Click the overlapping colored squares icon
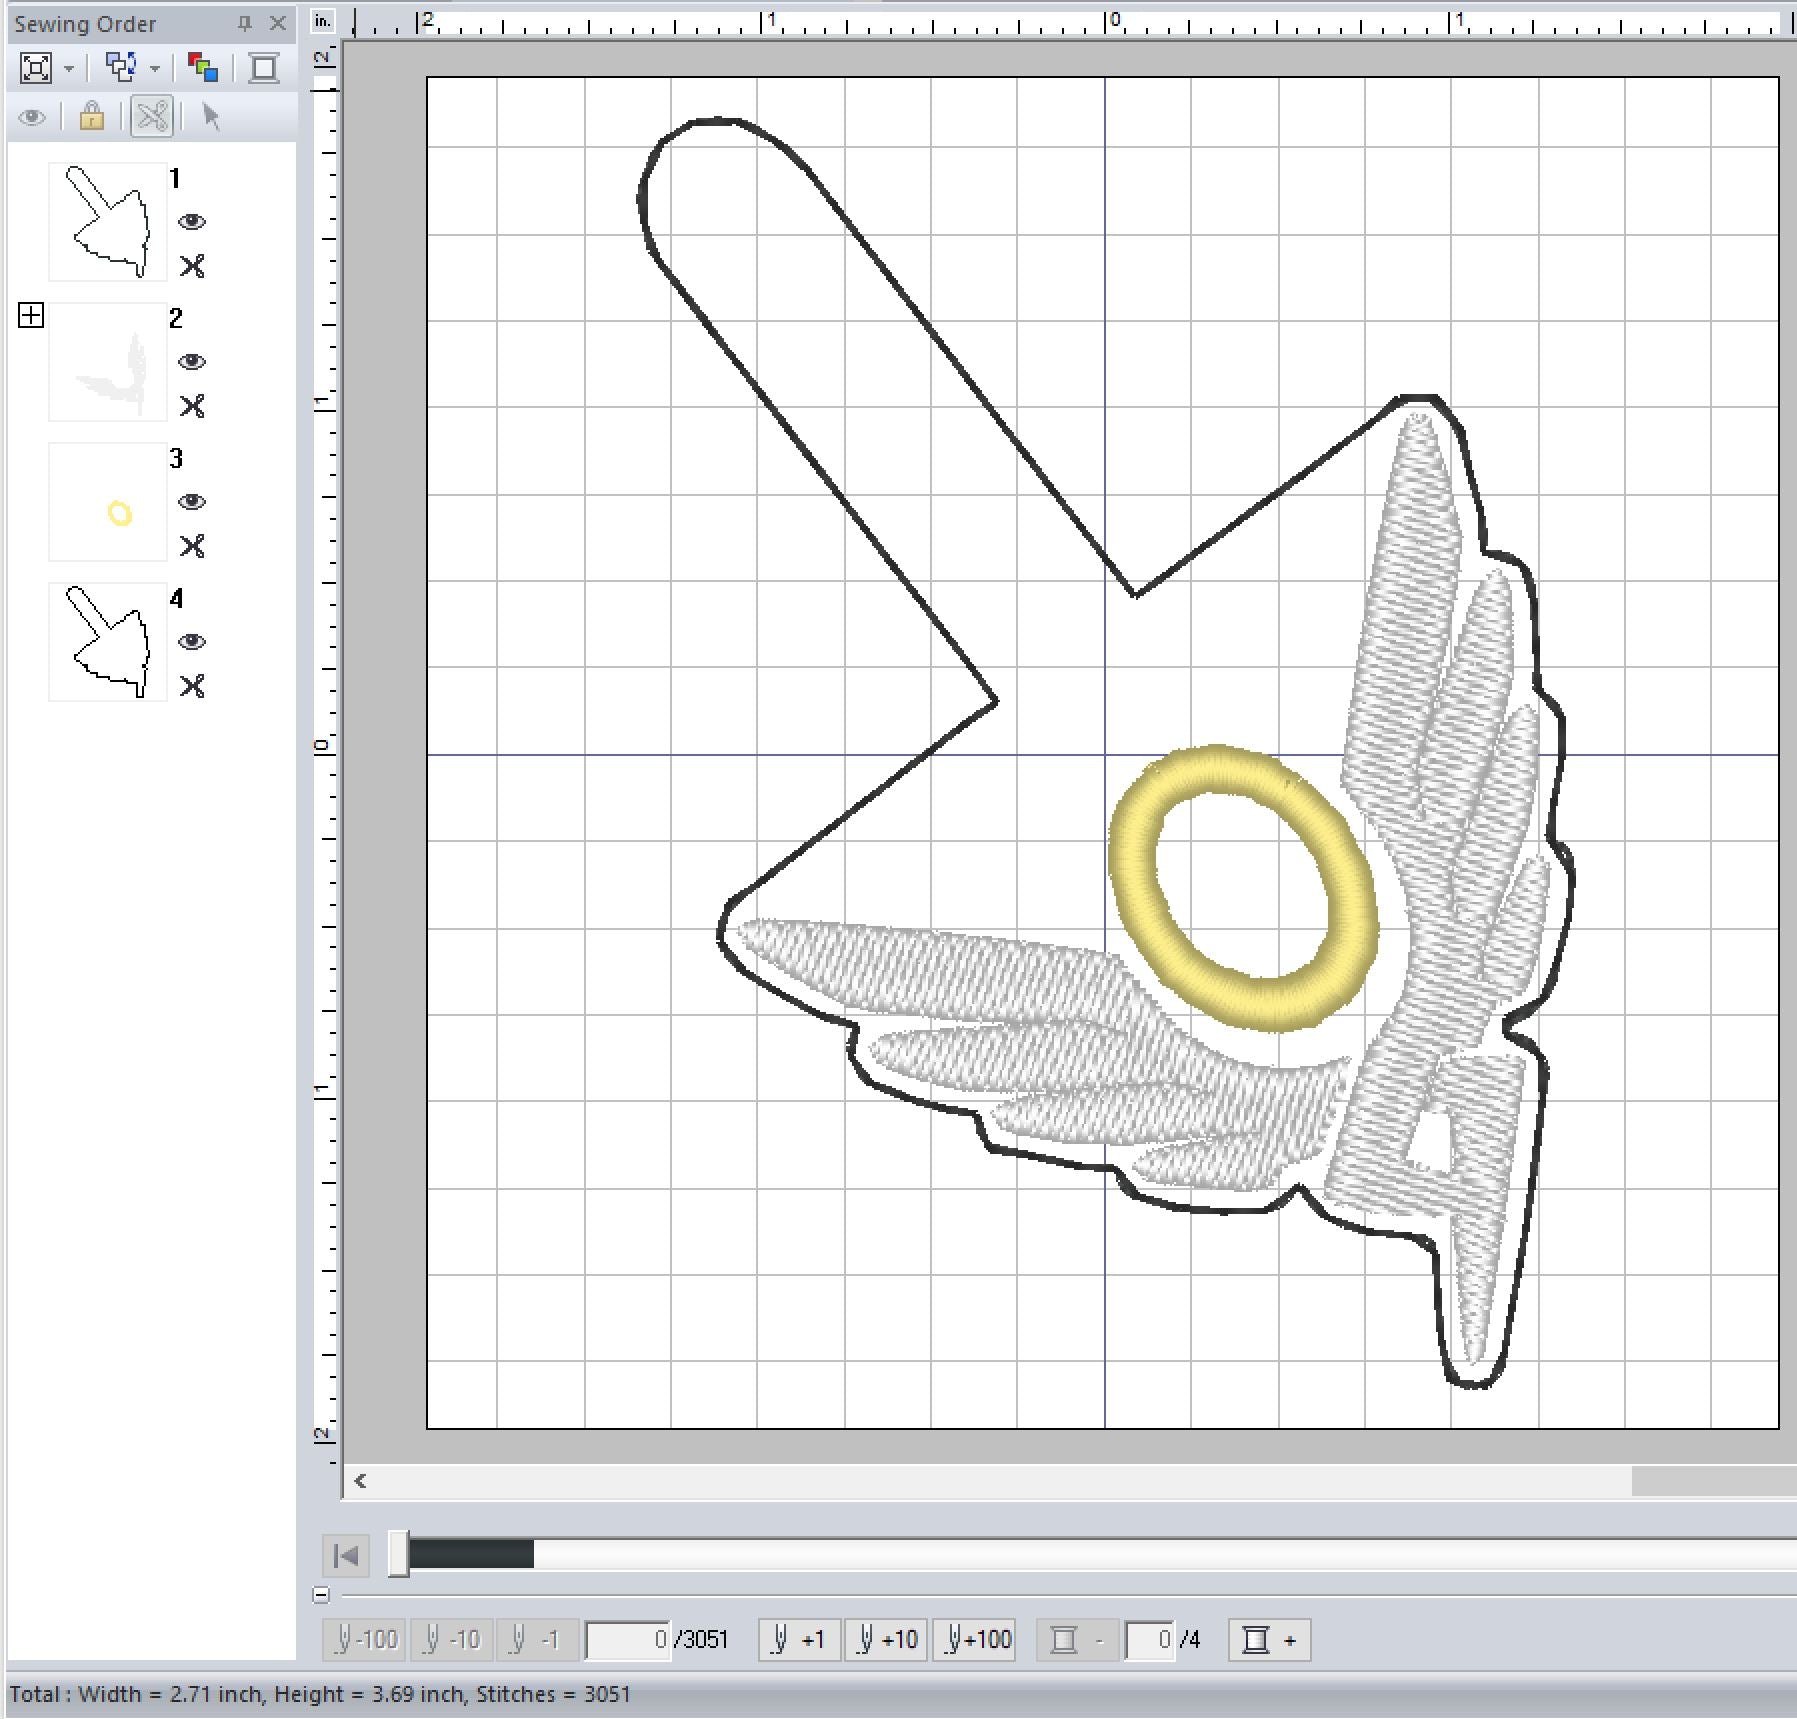Screen dimensions: 1797x1719 [x=203, y=68]
